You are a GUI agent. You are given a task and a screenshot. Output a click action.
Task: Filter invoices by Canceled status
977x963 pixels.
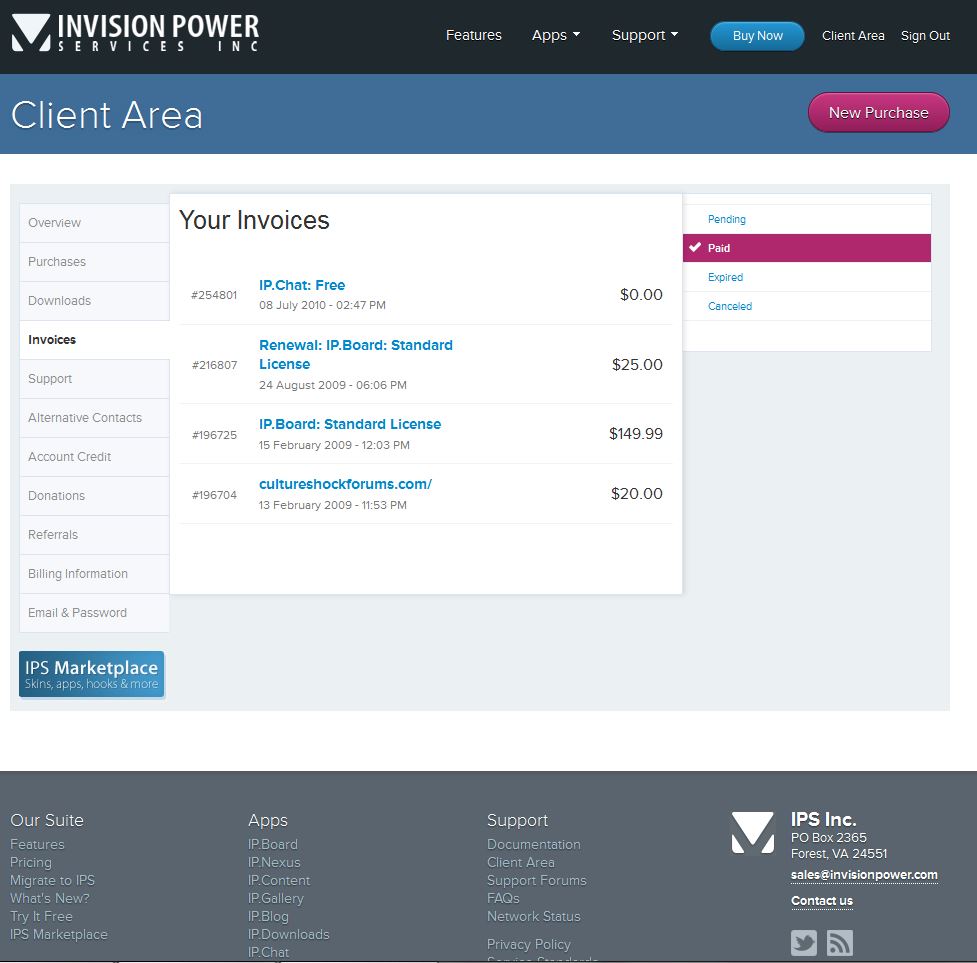807,306
